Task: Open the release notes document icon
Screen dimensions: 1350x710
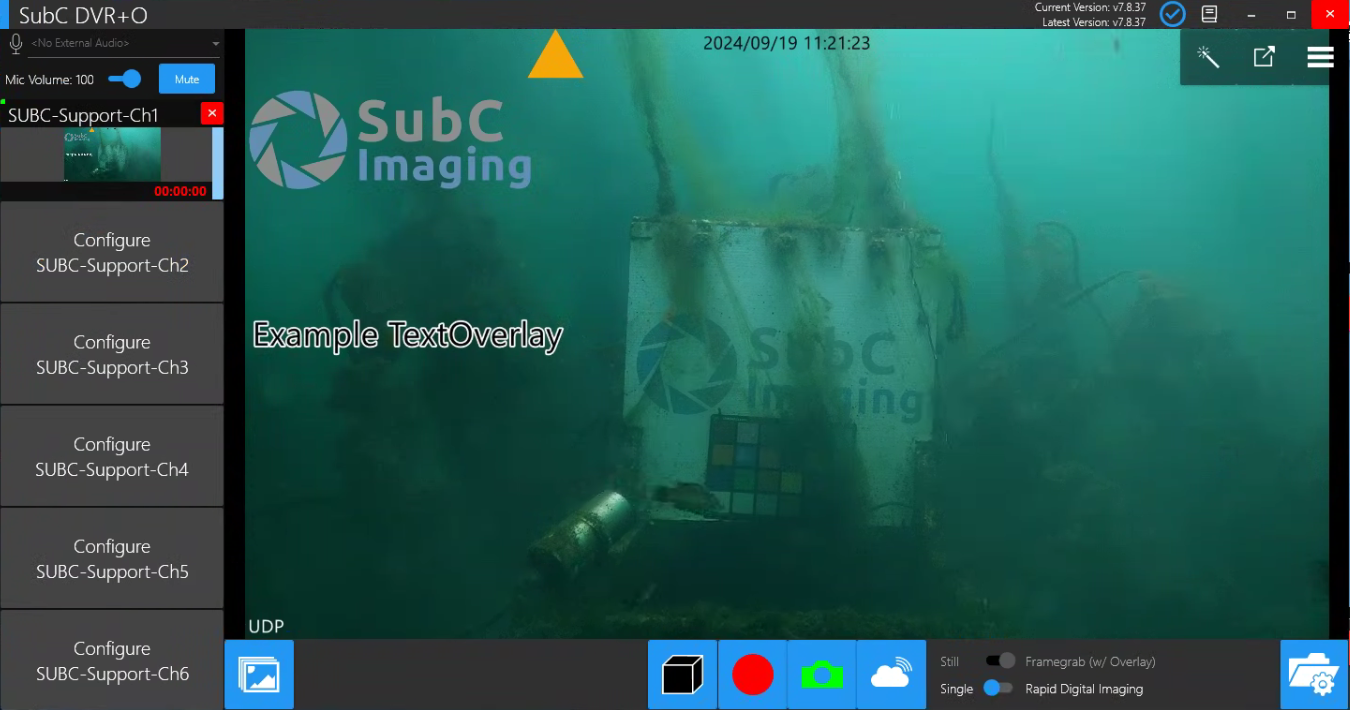Action: 1210,14
